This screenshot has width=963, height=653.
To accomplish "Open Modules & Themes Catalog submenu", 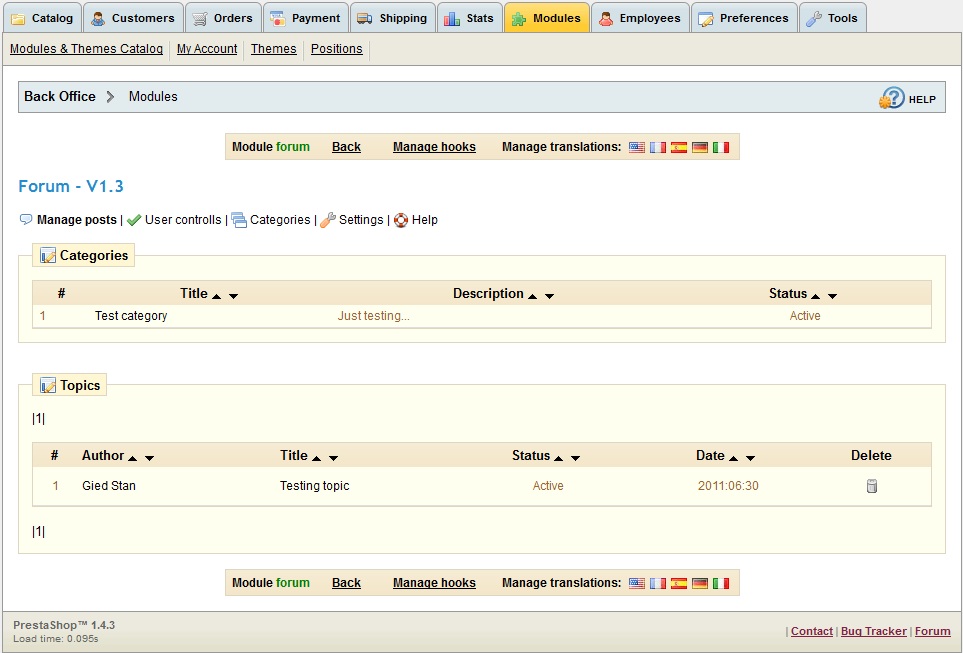I will [x=86, y=49].
